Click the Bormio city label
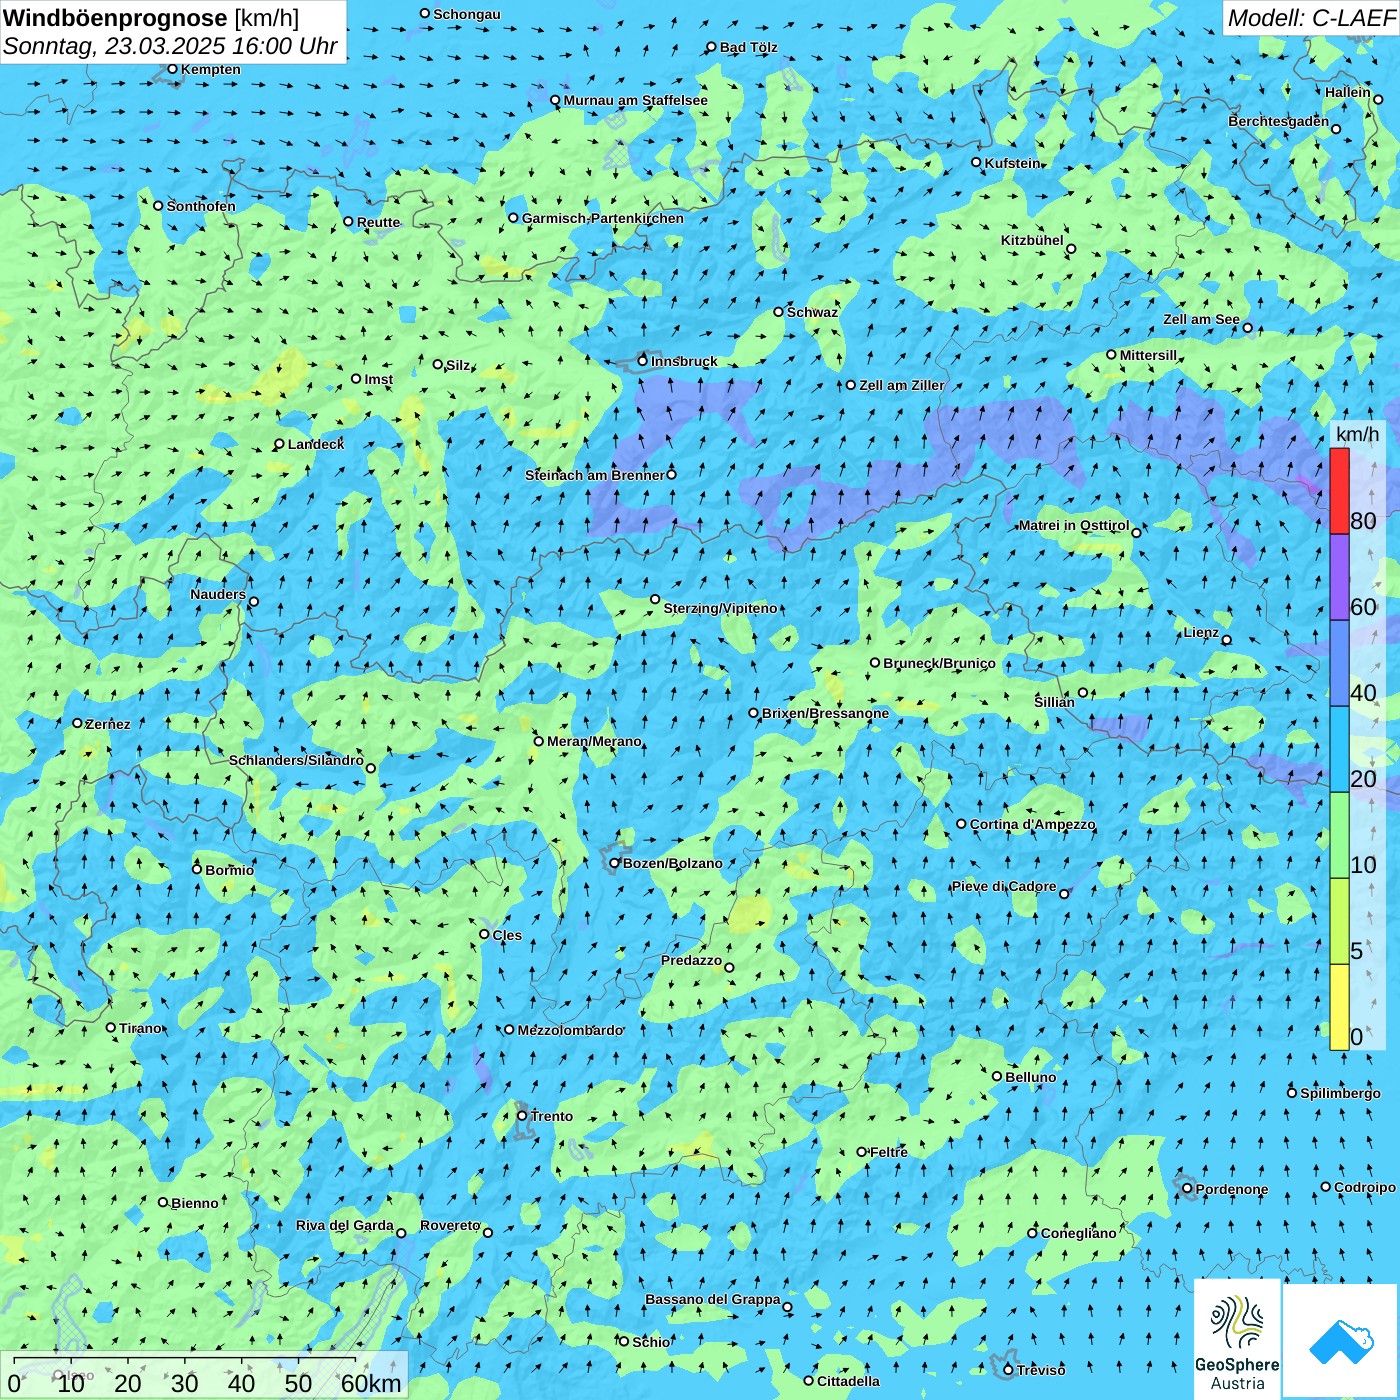Screen dimensions: 1400x1400 pyautogui.click(x=229, y=870)
